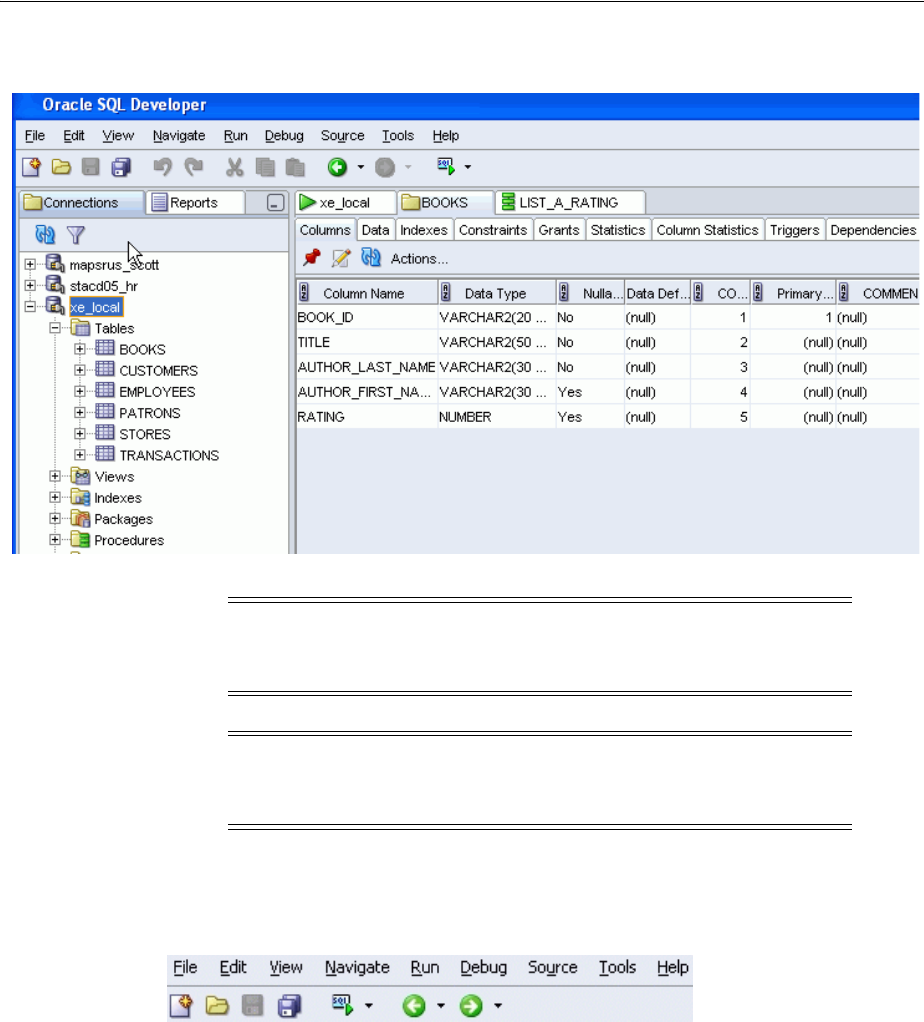The width and height of the screenshot is (924, 1022).
Task: Click the NUMBER data type cell
Action: (497, 417)
